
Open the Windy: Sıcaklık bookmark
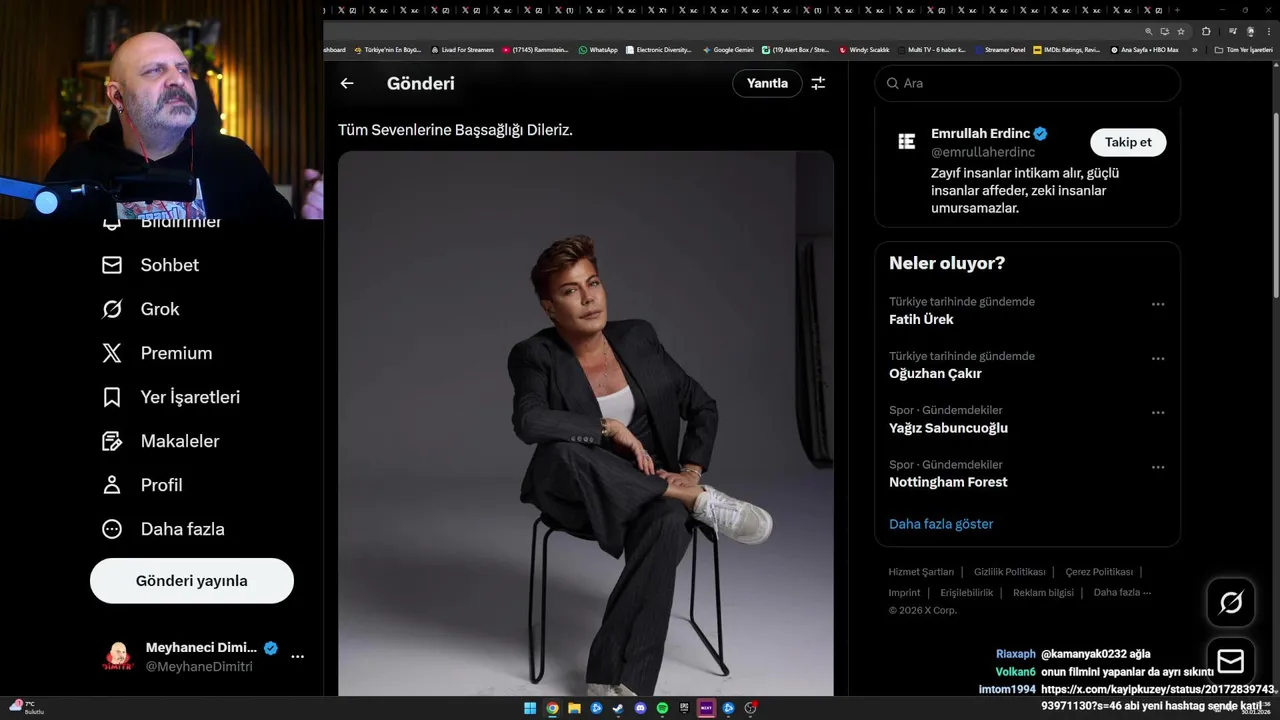click(x=865, y=49)
